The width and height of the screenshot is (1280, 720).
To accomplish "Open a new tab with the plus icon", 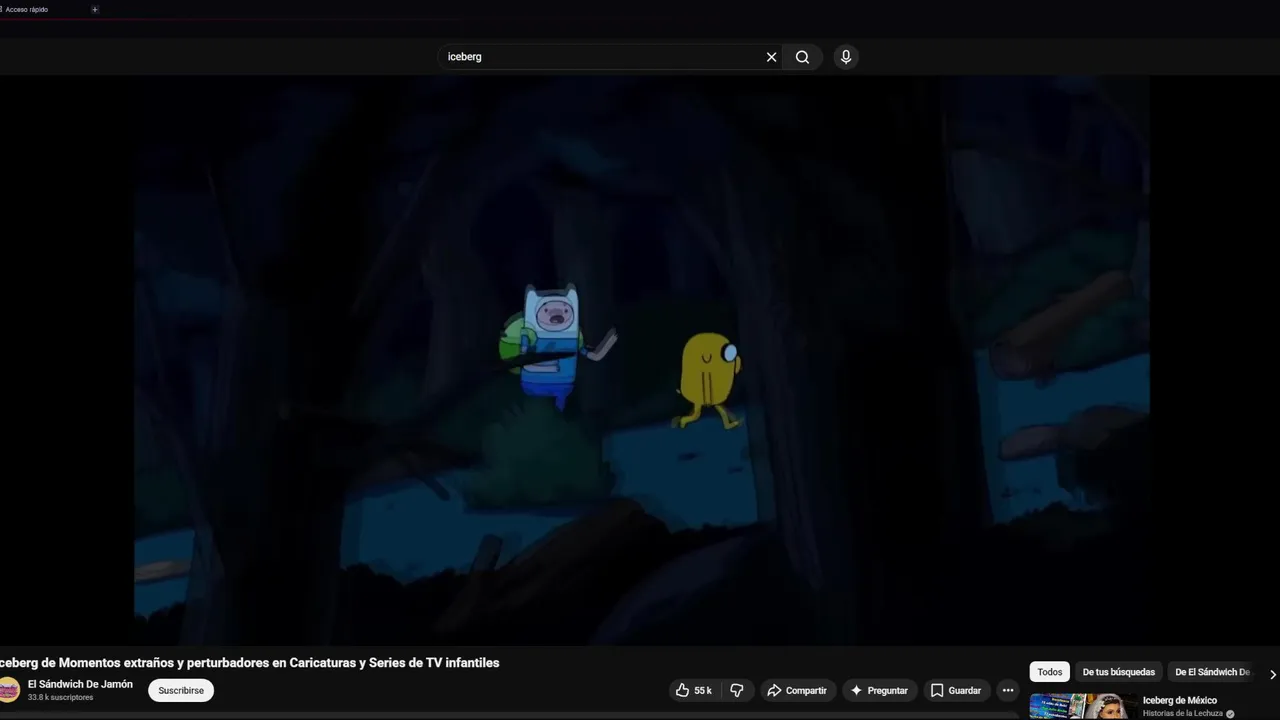I will [x=95, y=9].
